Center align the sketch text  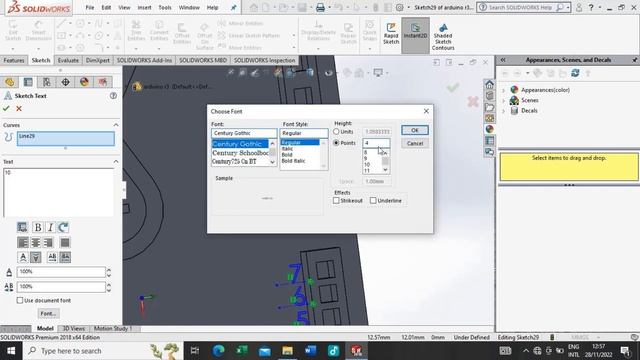pos(36,243)
